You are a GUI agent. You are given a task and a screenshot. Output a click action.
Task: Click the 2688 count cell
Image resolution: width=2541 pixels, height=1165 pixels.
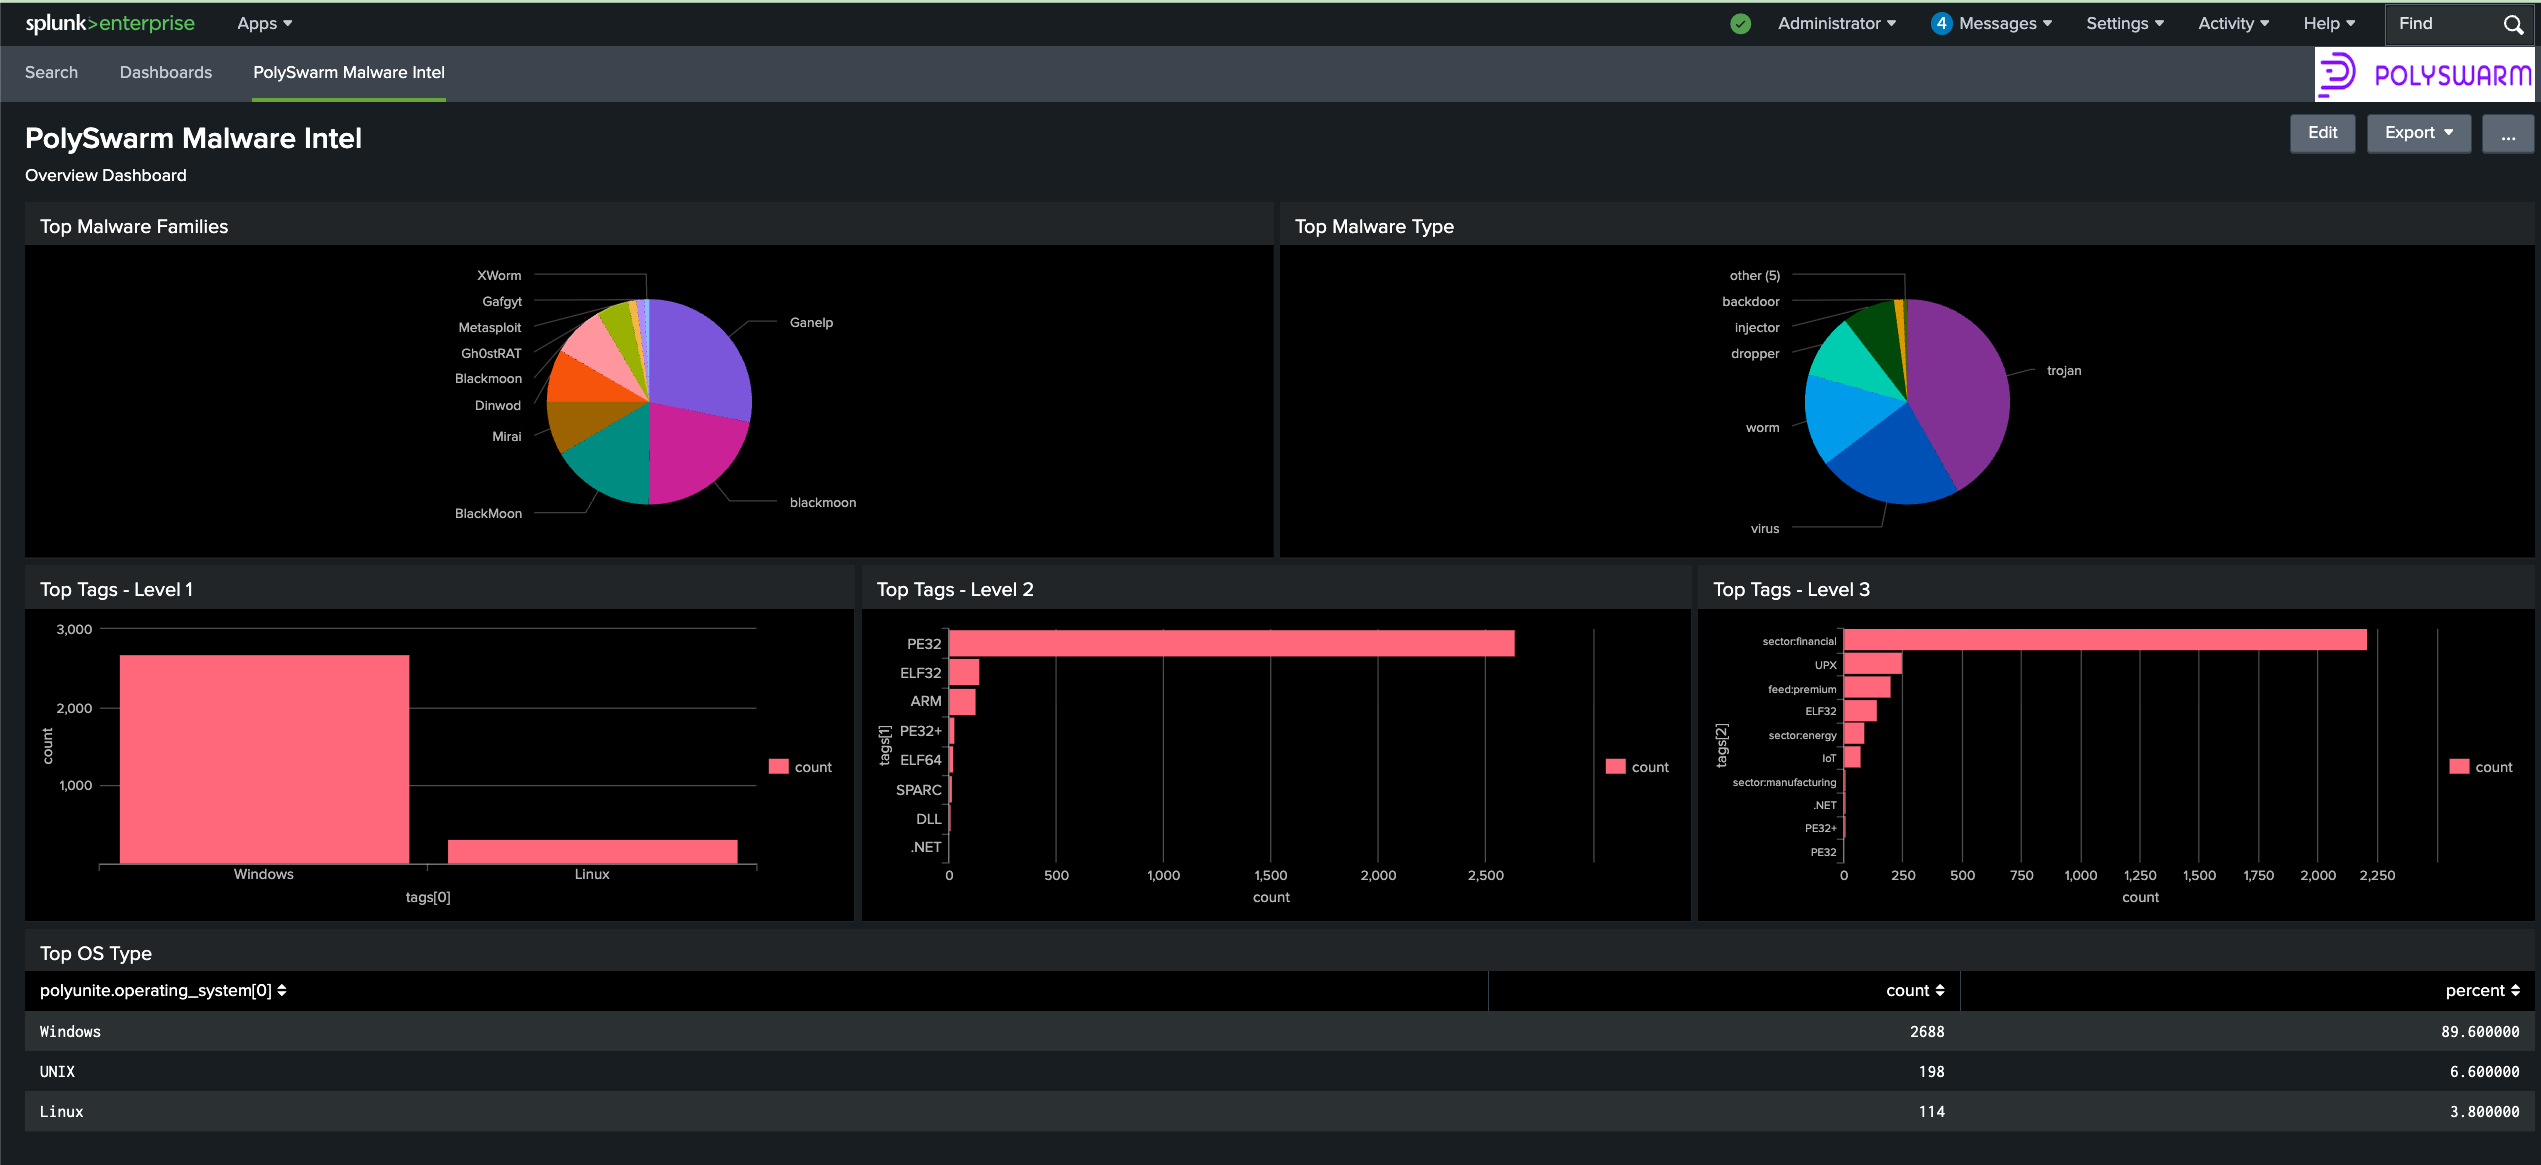coord(1926,1031)
